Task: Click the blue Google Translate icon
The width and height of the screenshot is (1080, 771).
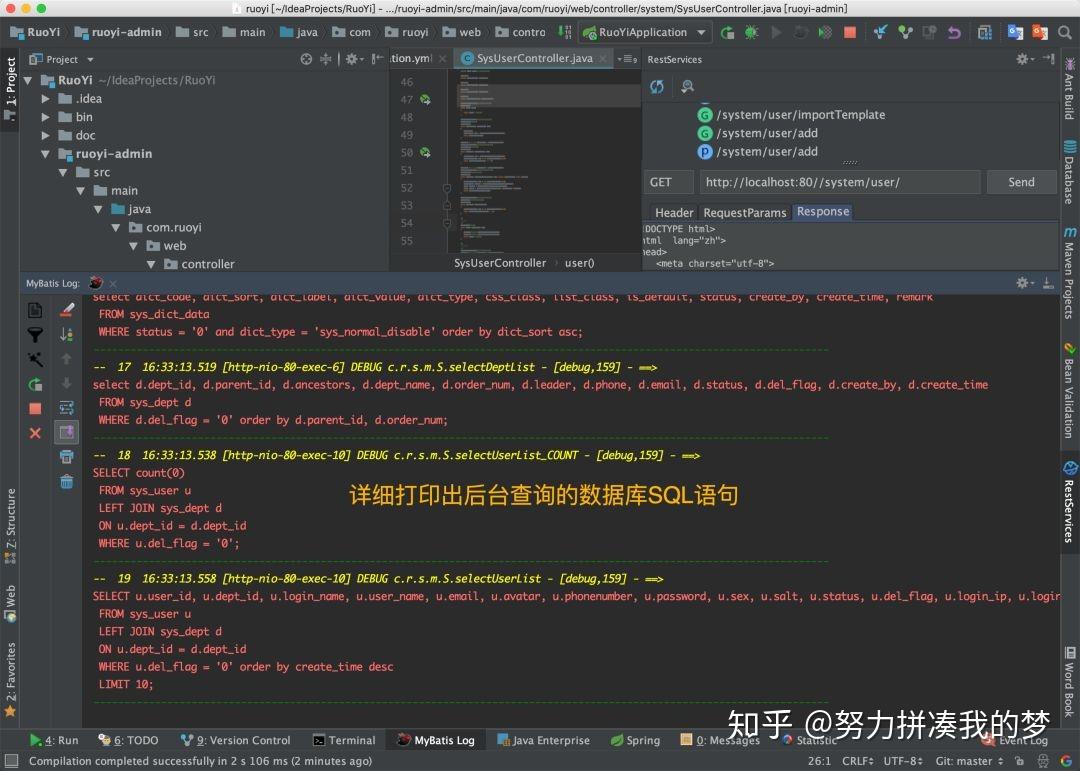Action: 1015,32
